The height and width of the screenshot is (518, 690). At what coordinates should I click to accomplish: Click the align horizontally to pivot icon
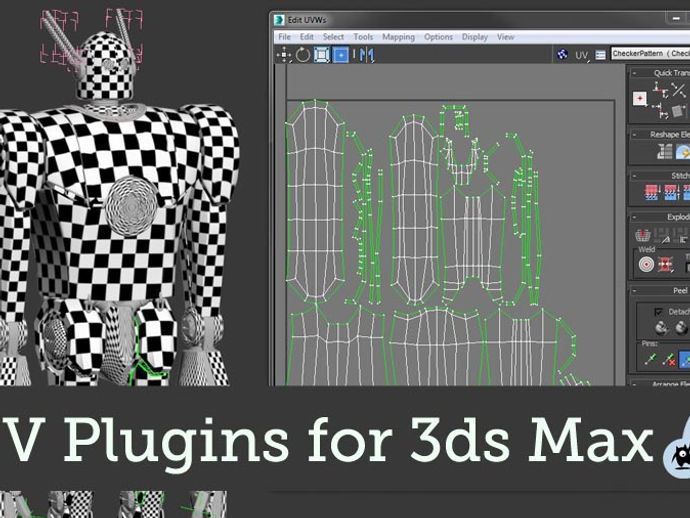(x=660, y=90)
